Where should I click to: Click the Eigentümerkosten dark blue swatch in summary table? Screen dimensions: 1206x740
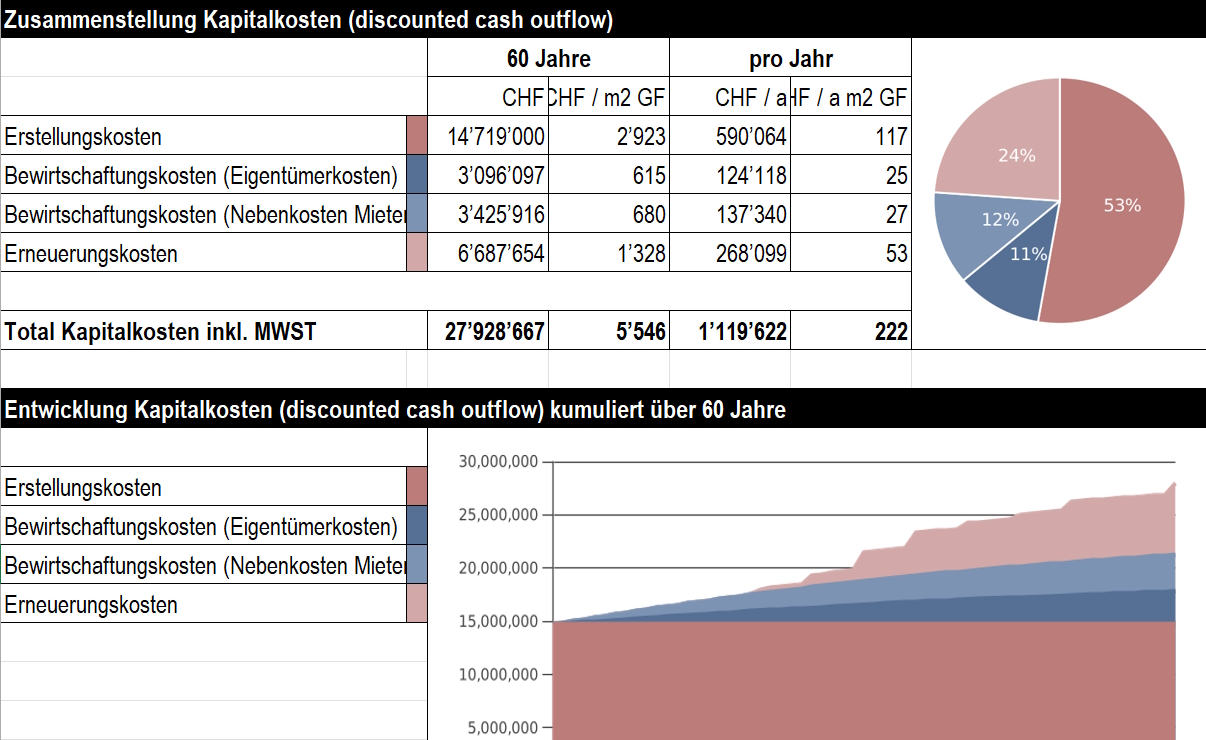click(417, 174)
